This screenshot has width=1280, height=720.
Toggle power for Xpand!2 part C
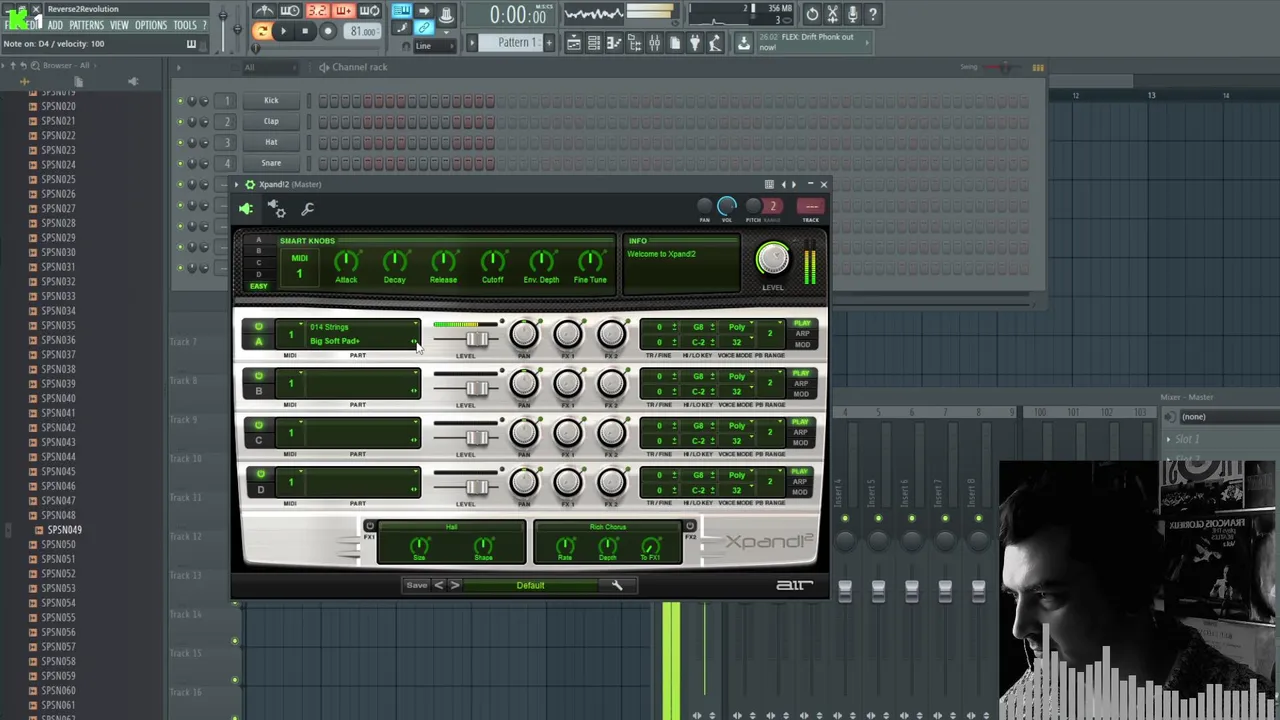point(259,425)
